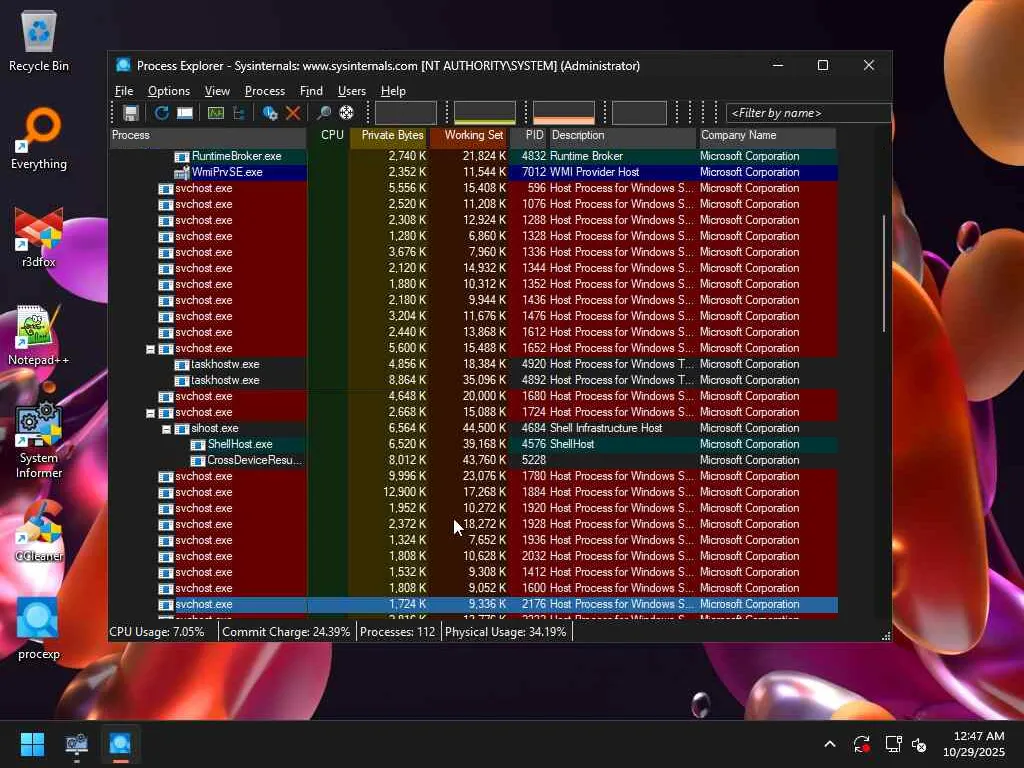The height and width of the screenshot is (768, 1024).
Task: Click the vertical scrollbar thumb of process list
Action: click(884, 273)
